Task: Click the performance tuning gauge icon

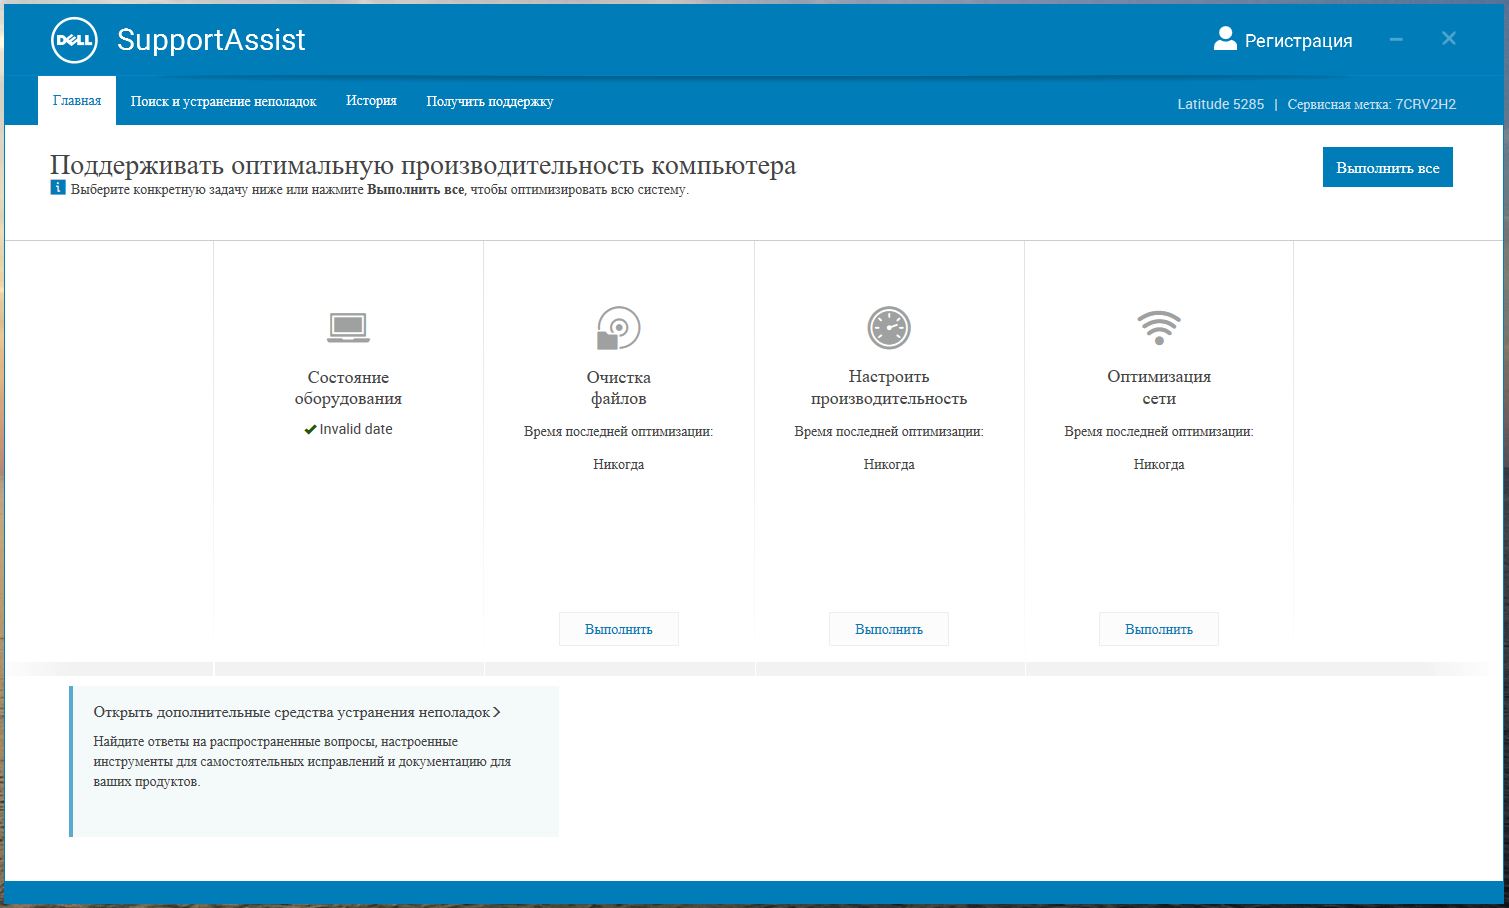Action: click(889, 327)
